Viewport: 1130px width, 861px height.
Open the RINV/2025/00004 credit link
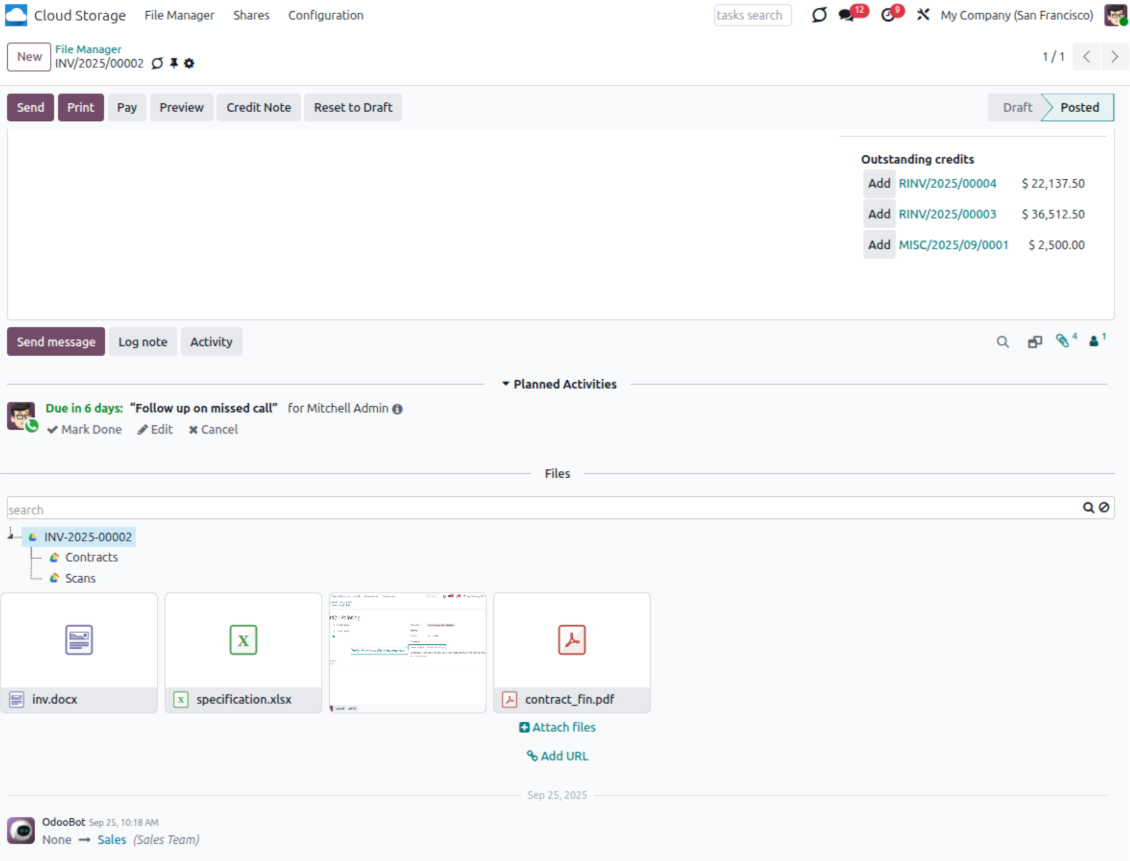click(947, 183)
